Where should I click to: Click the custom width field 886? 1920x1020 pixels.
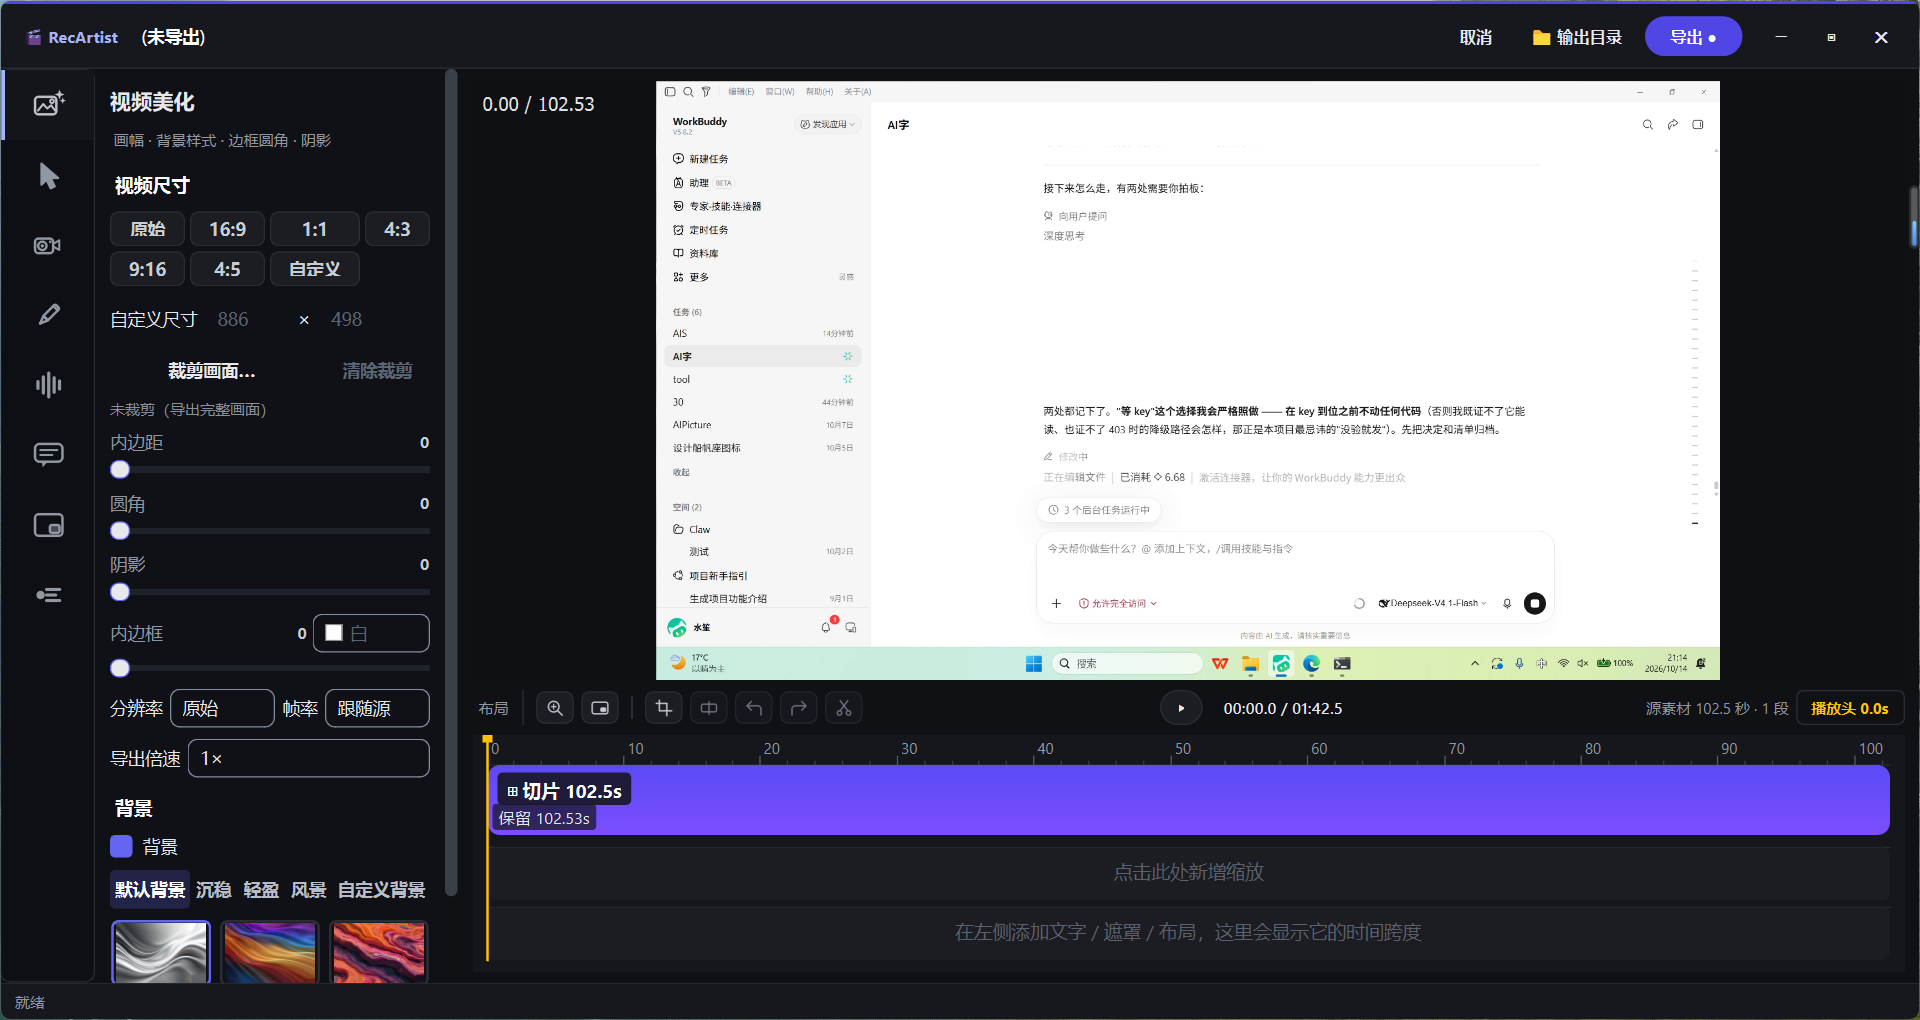coord(233,319)
